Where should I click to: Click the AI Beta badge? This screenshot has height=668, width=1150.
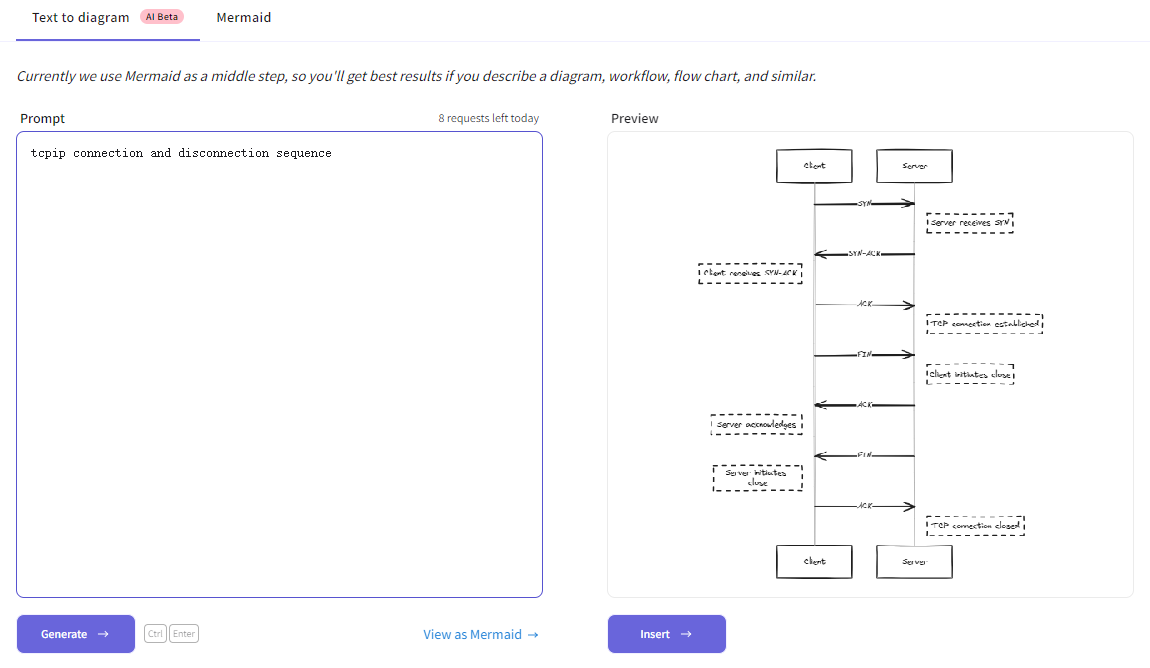click(160, 16)
